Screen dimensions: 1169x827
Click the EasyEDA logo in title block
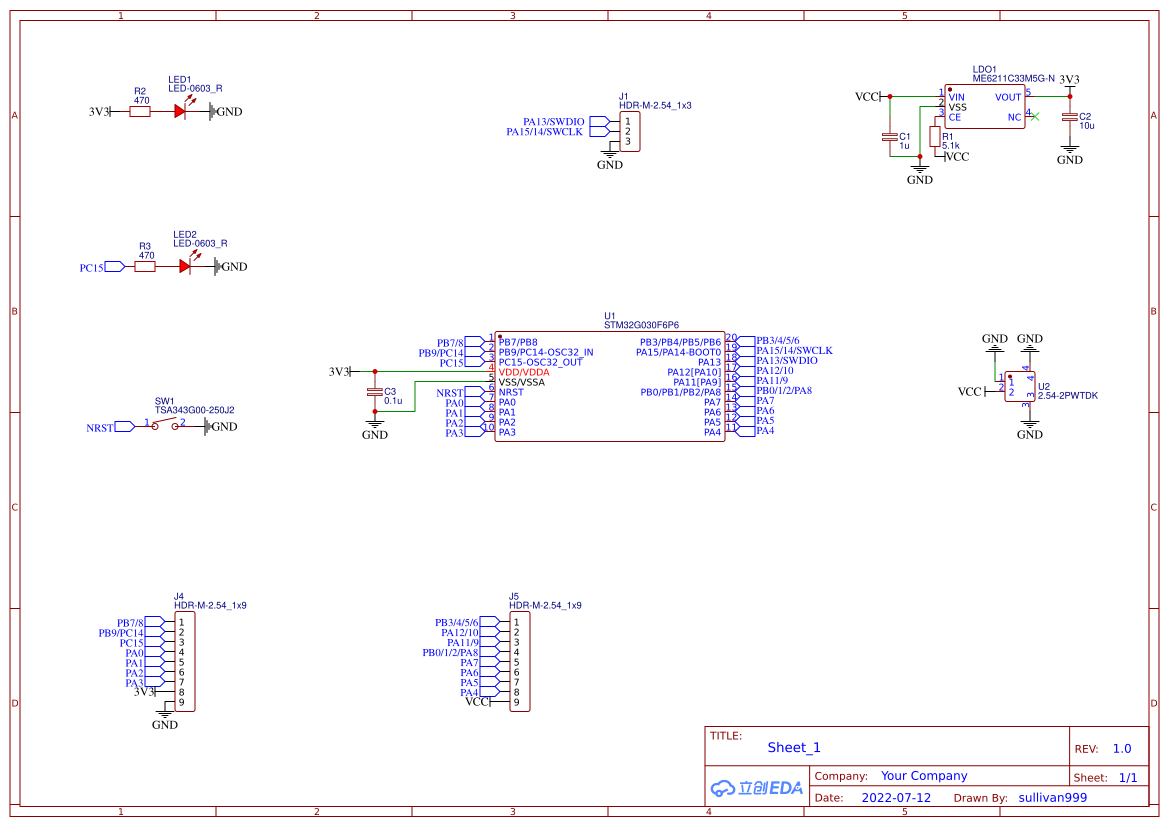point(757,788)
